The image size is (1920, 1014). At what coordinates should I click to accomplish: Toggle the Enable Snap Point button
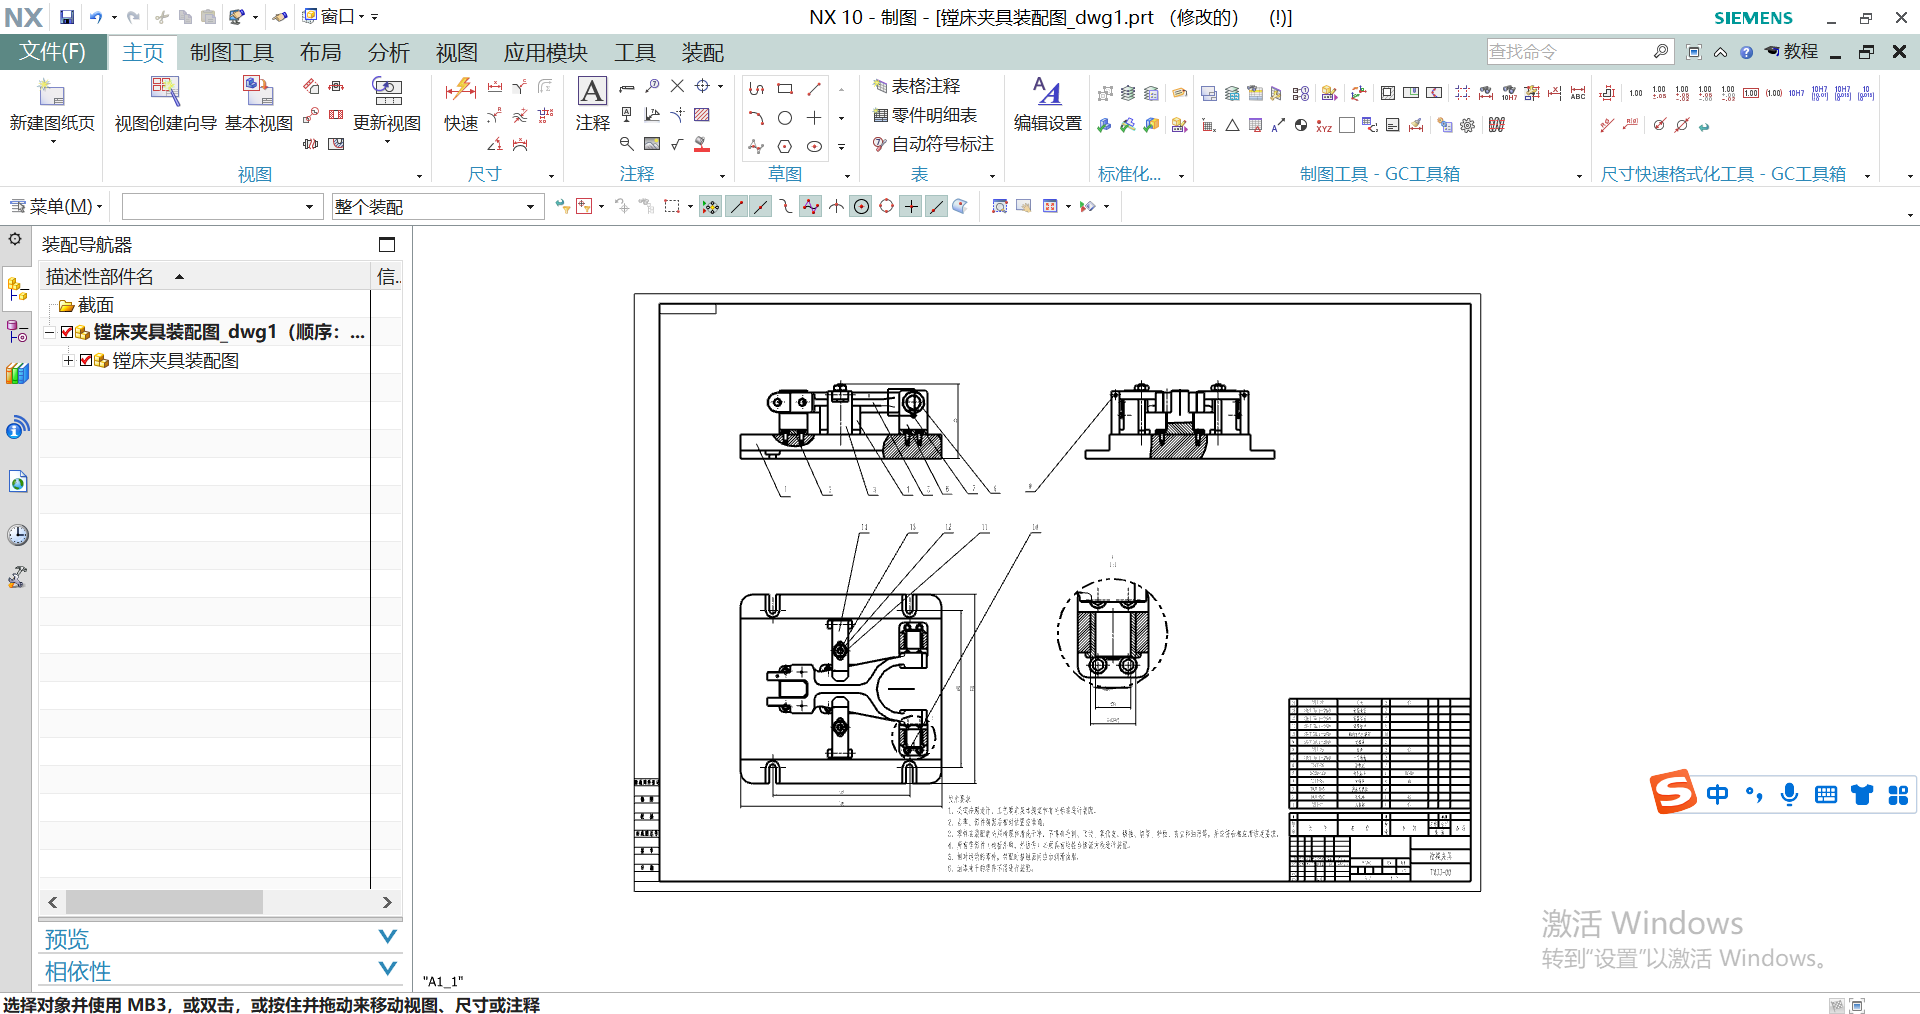click(x=710, y=207)
